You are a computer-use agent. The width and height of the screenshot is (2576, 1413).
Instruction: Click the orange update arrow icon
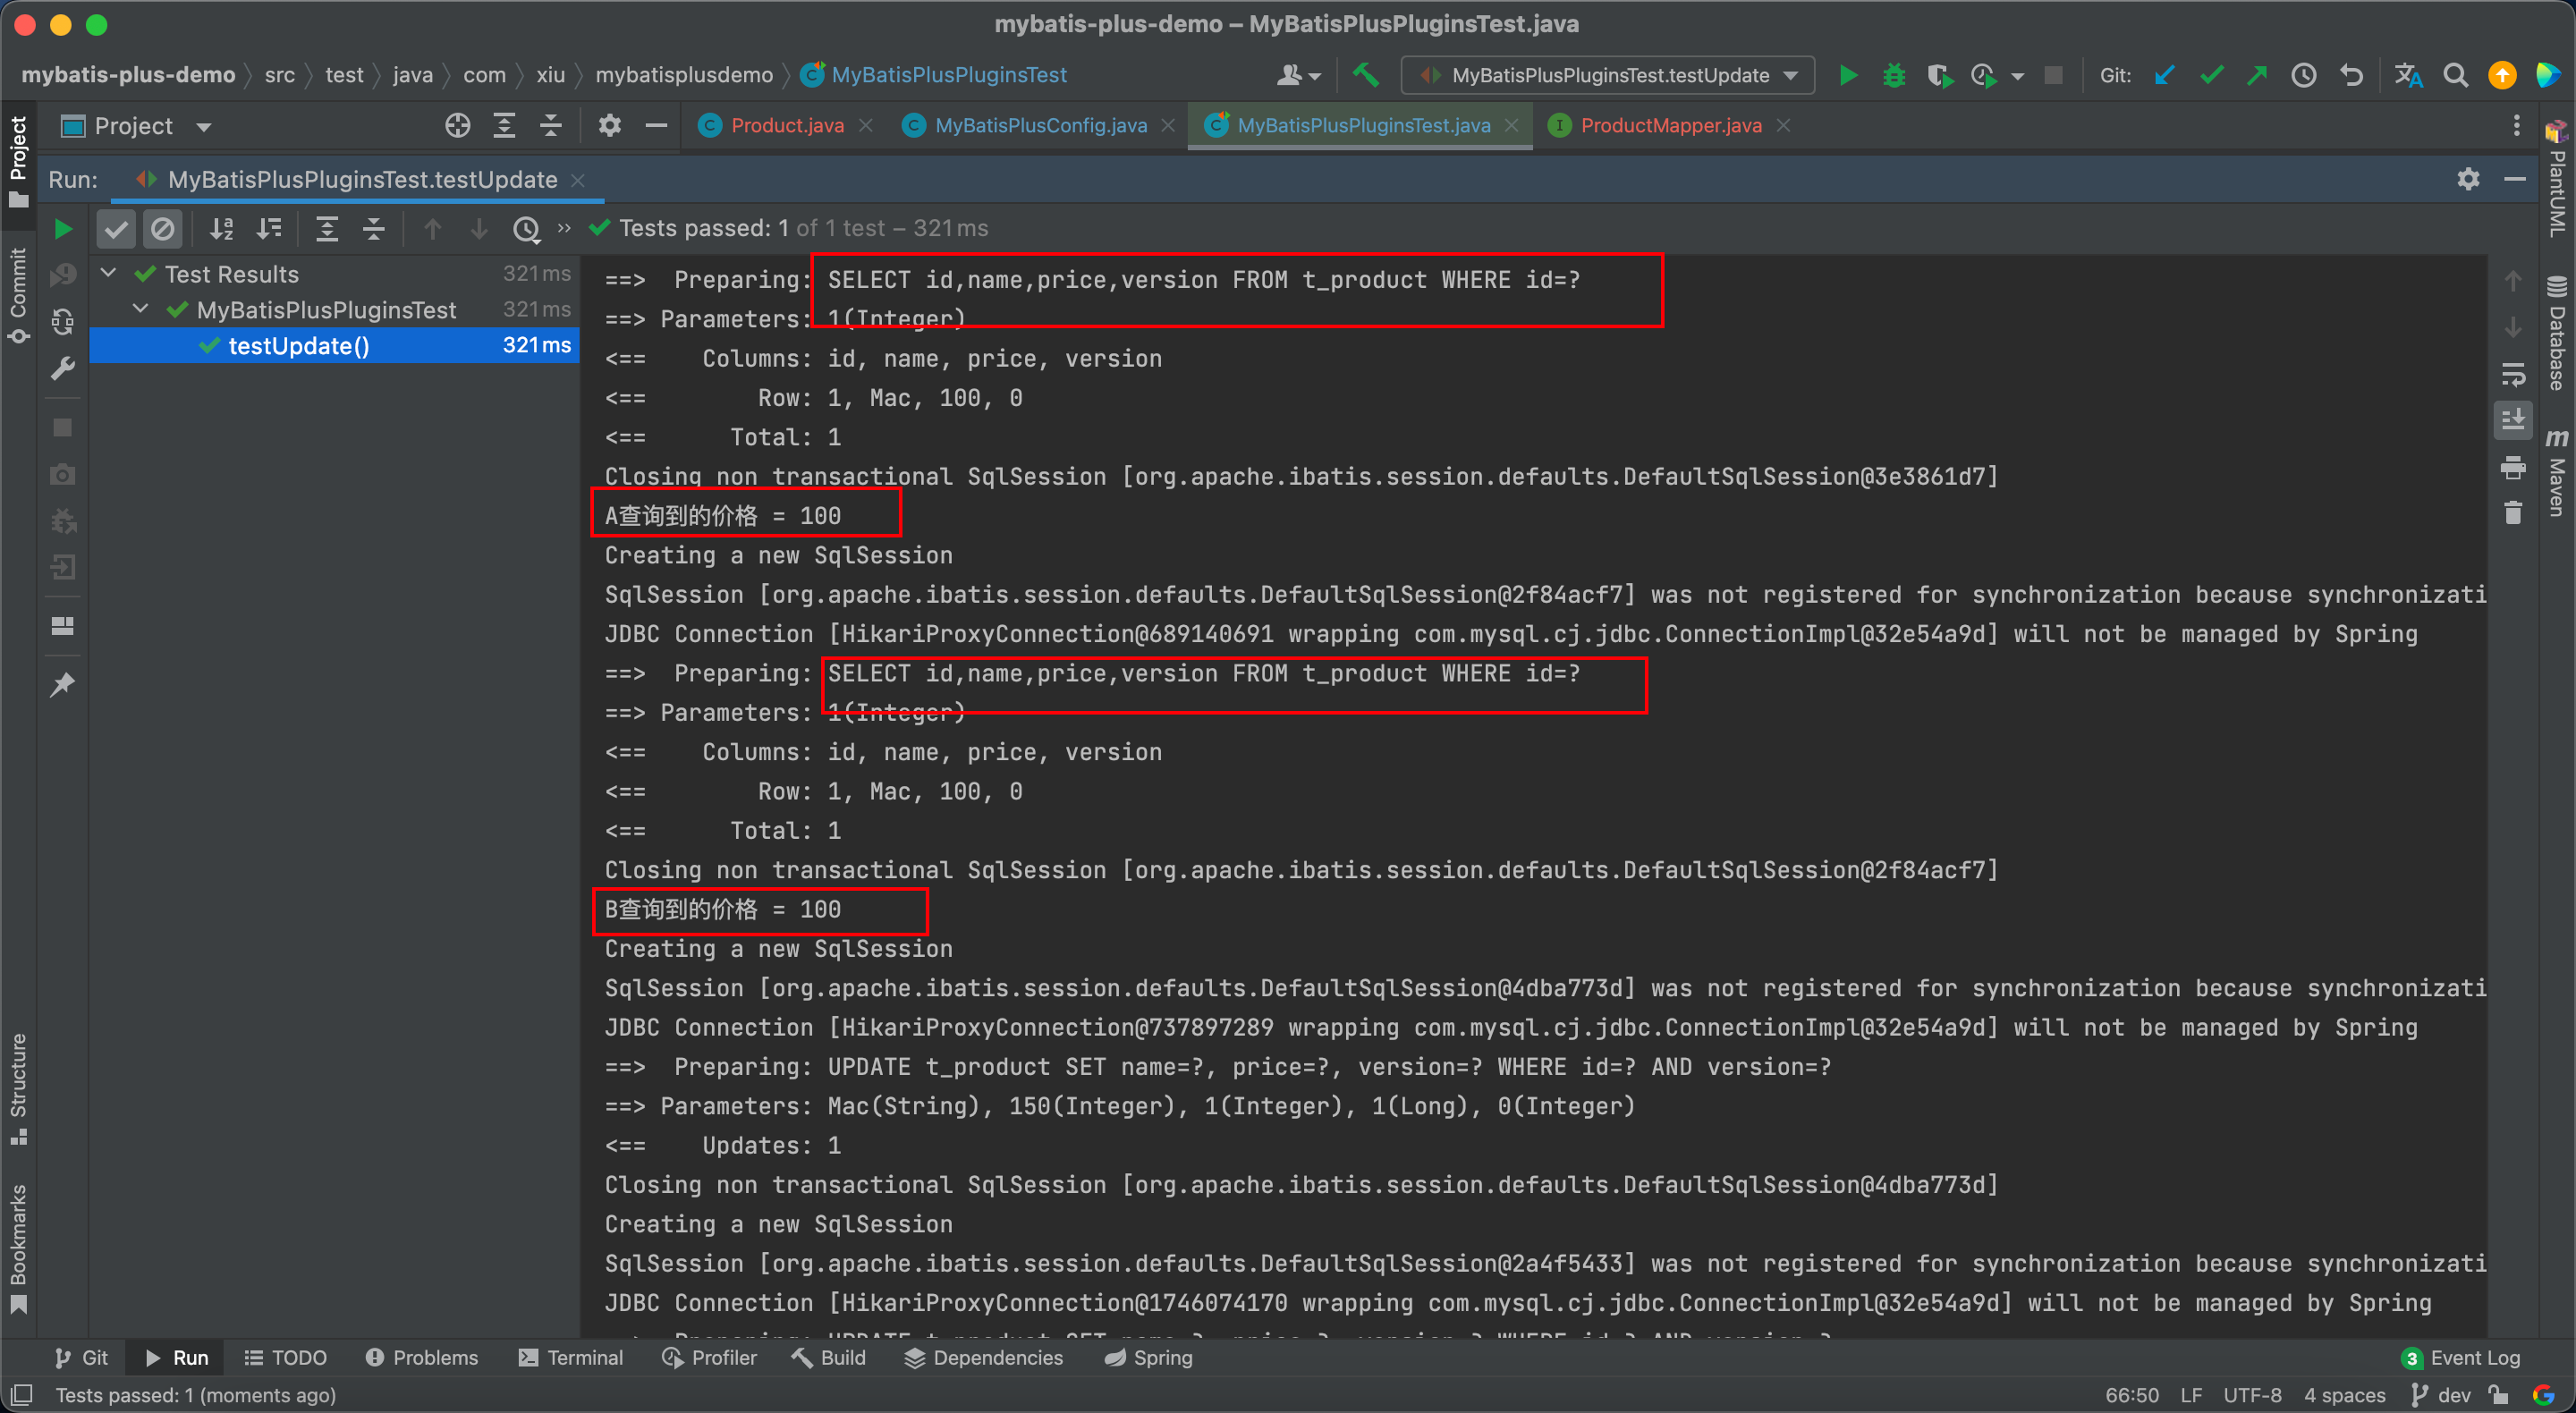tap(2502, 75)
